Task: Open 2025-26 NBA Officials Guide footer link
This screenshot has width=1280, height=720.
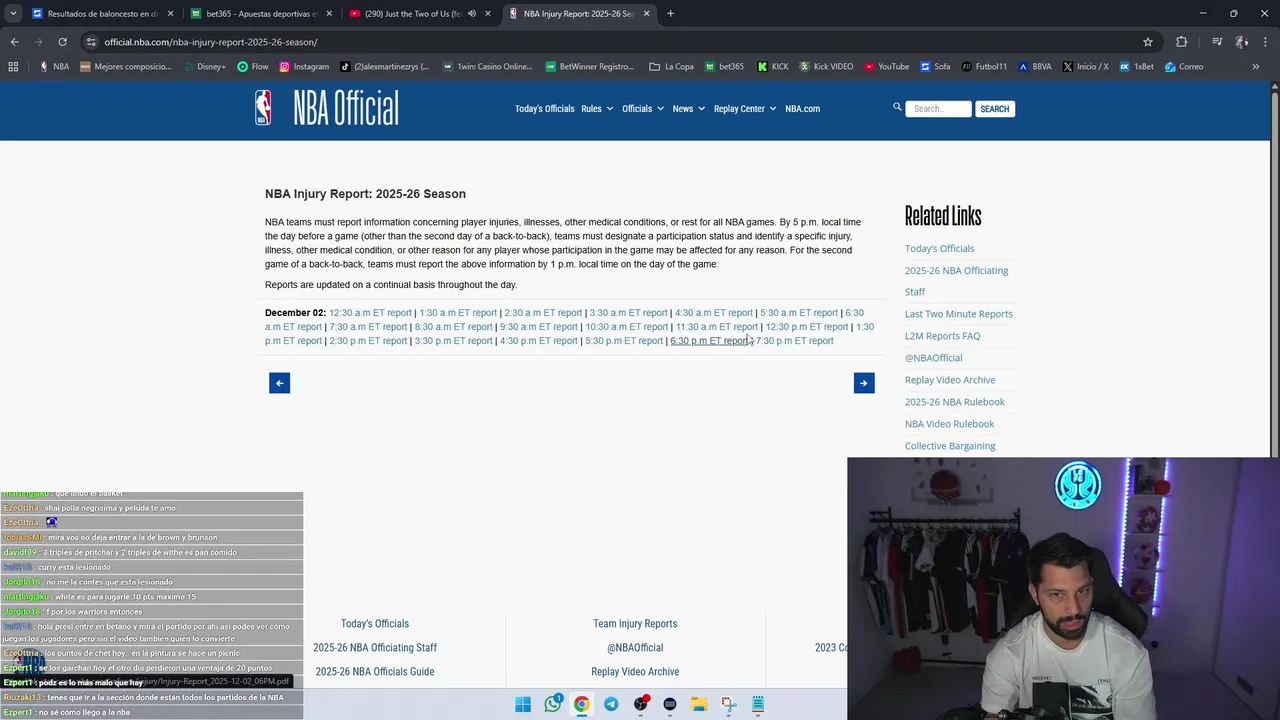Action: [375, 672]
